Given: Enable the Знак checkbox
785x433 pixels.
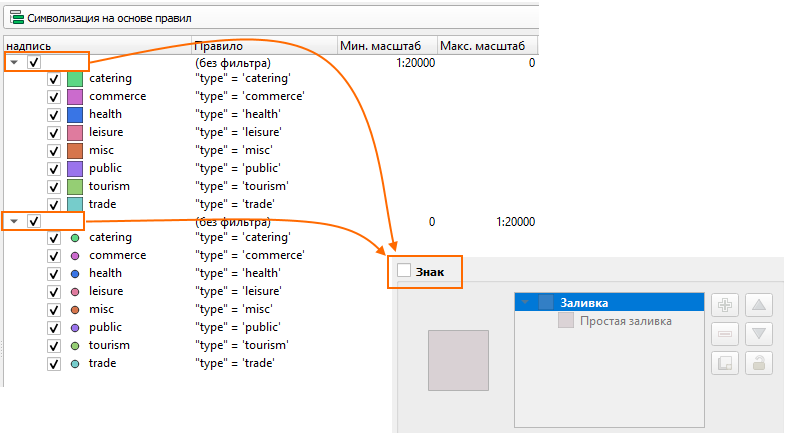Looking at the screenshot, I should pos(404,270).
